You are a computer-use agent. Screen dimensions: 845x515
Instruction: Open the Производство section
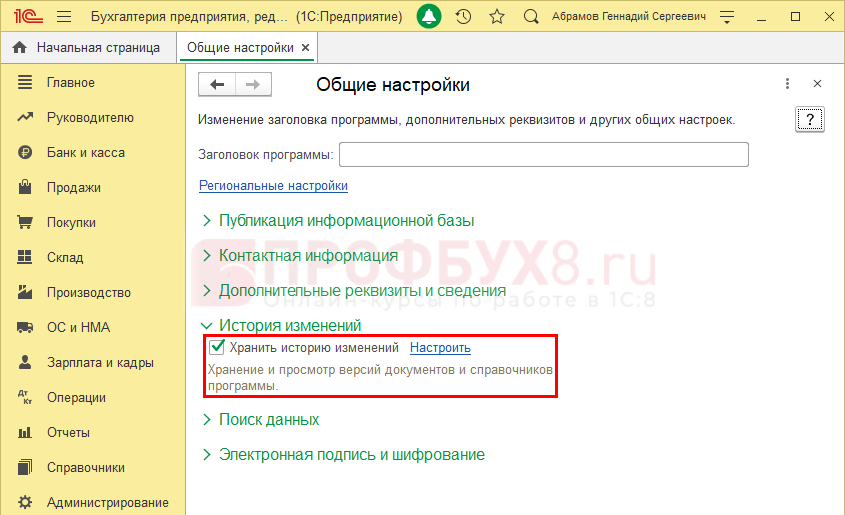[89, 293]
